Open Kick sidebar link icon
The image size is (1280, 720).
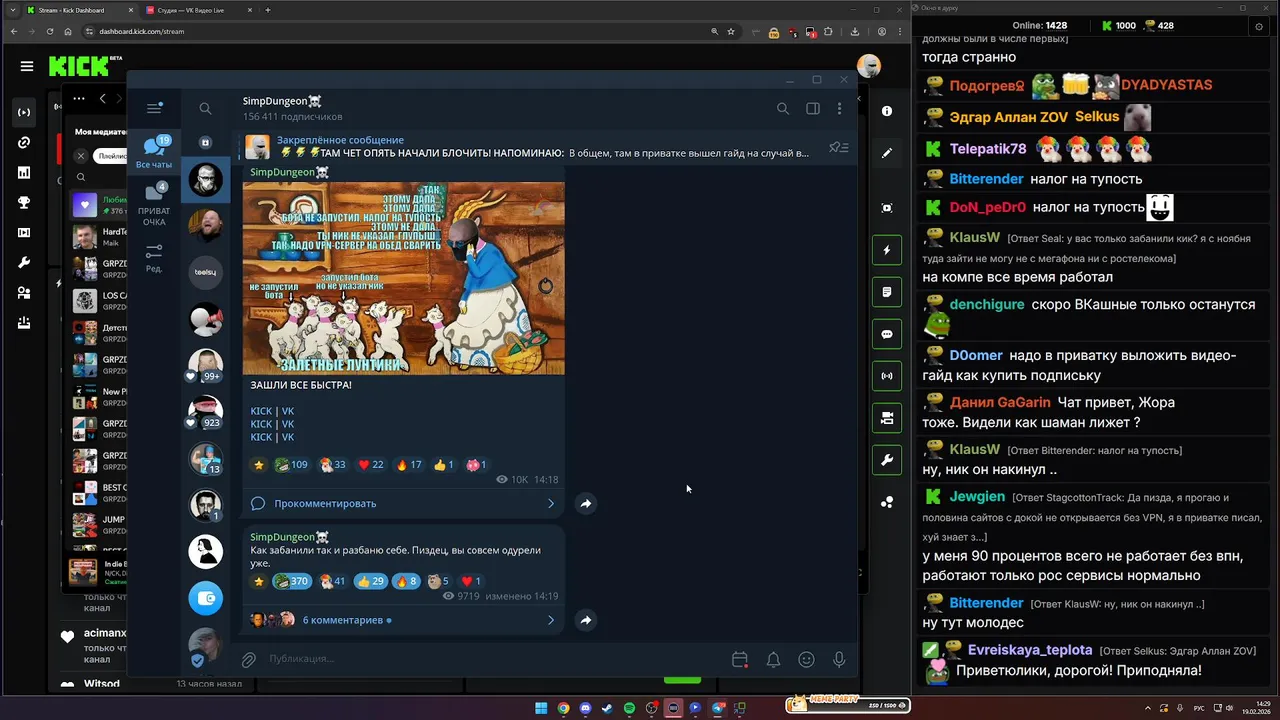[x=24, y=142]
